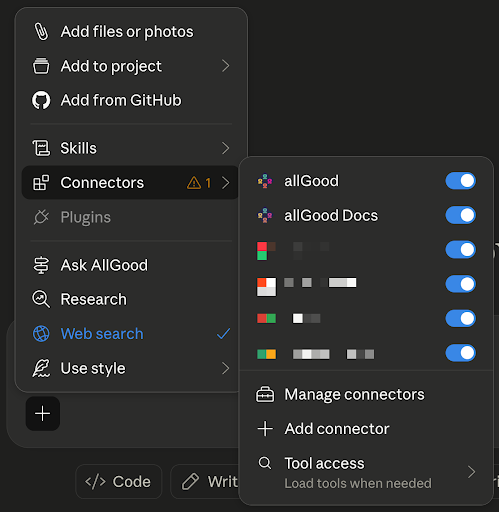Screen dimensions: 499x512
Task: Click the blue checkmark next to Web search
Action: coord(223,334)
